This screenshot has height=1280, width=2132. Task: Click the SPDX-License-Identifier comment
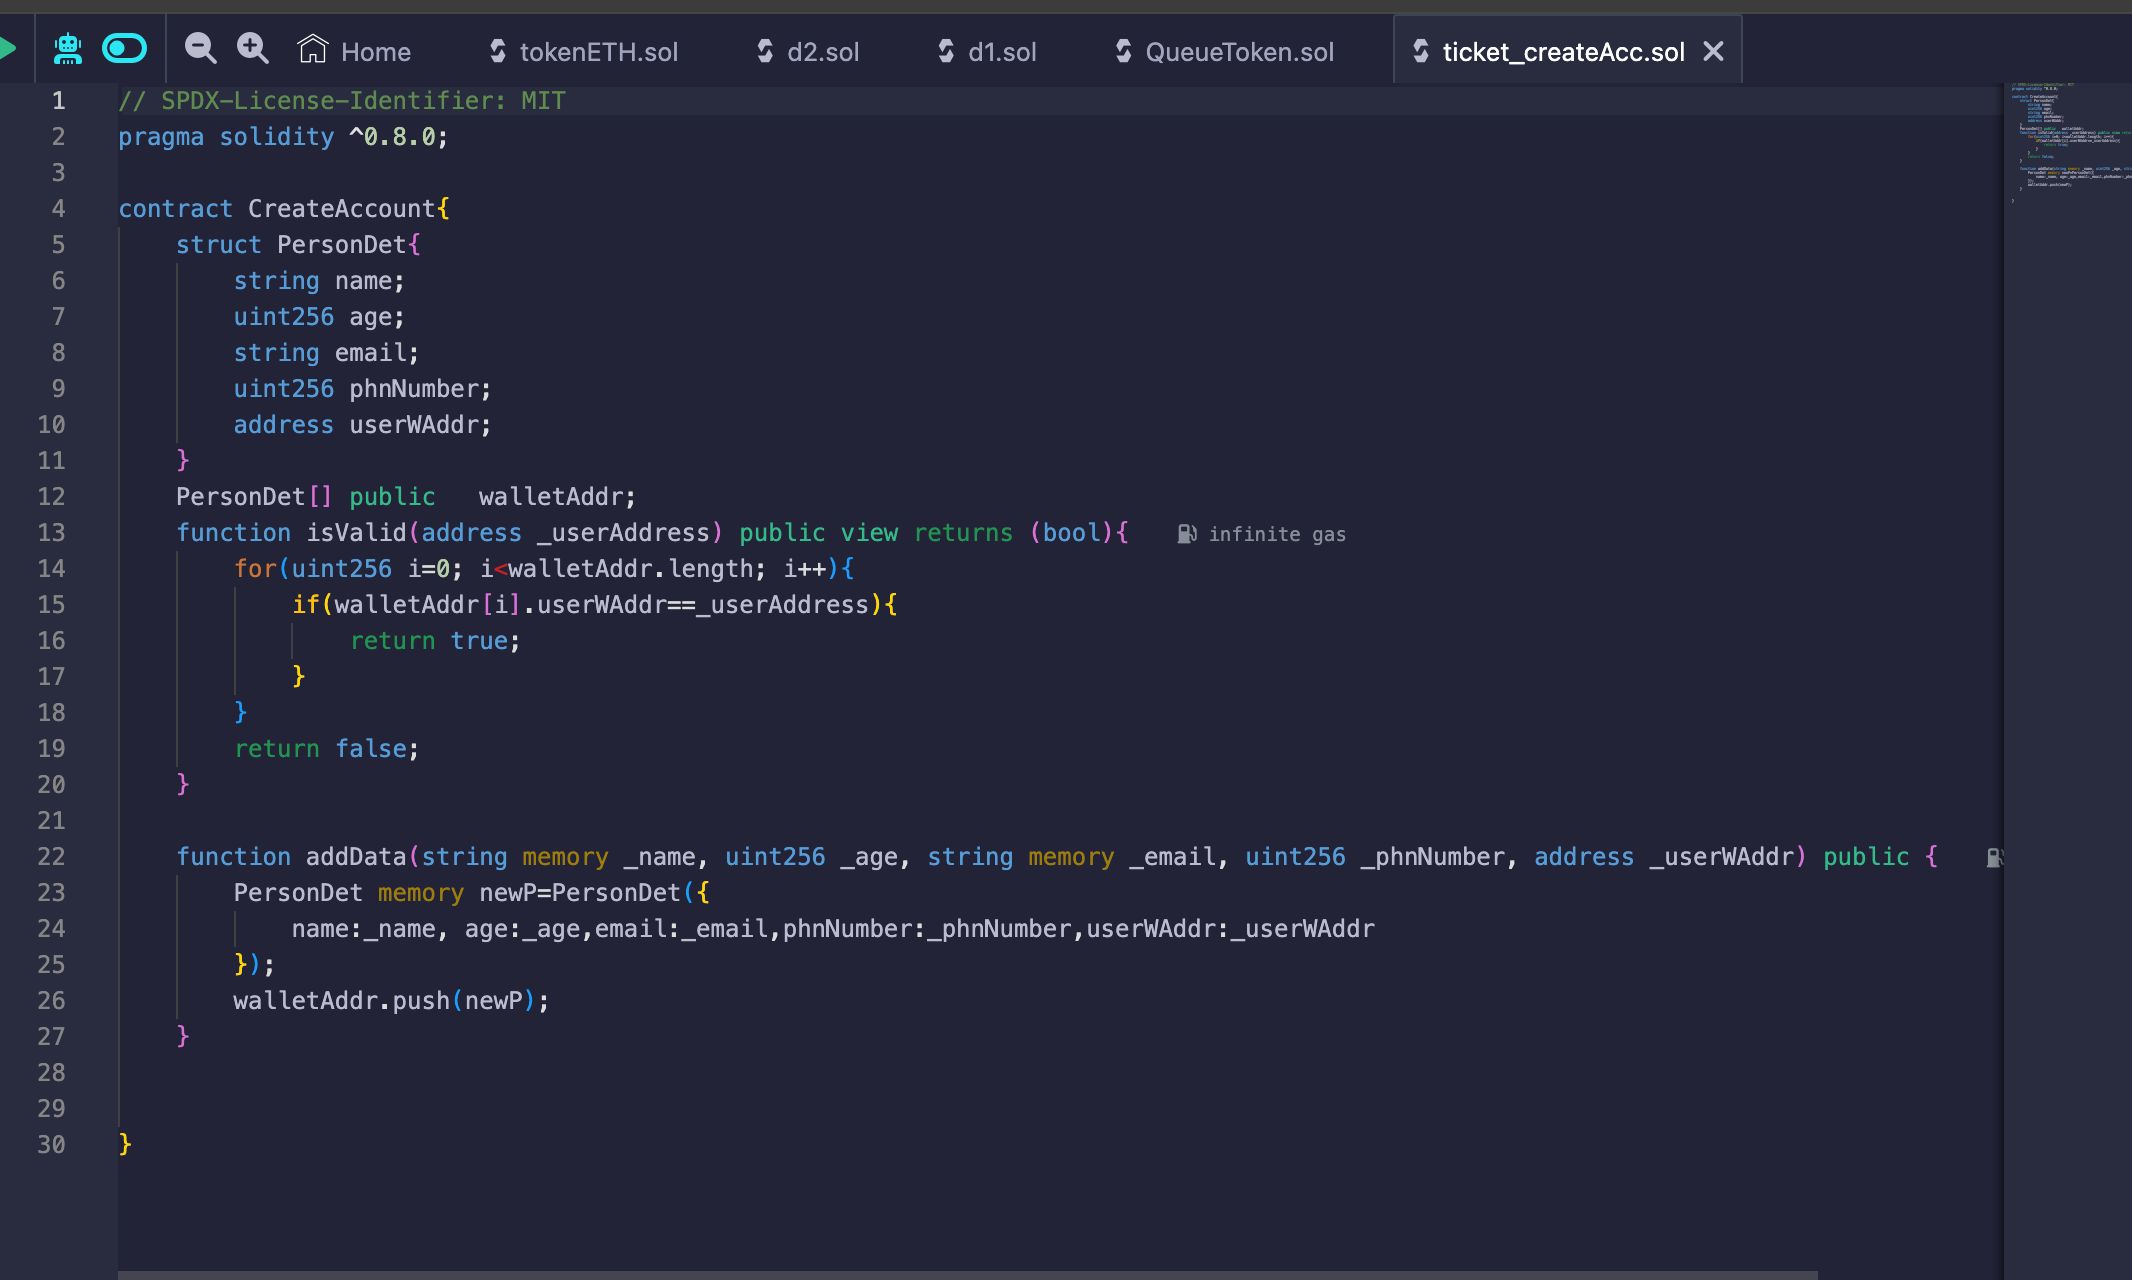(x=342, y=101)
